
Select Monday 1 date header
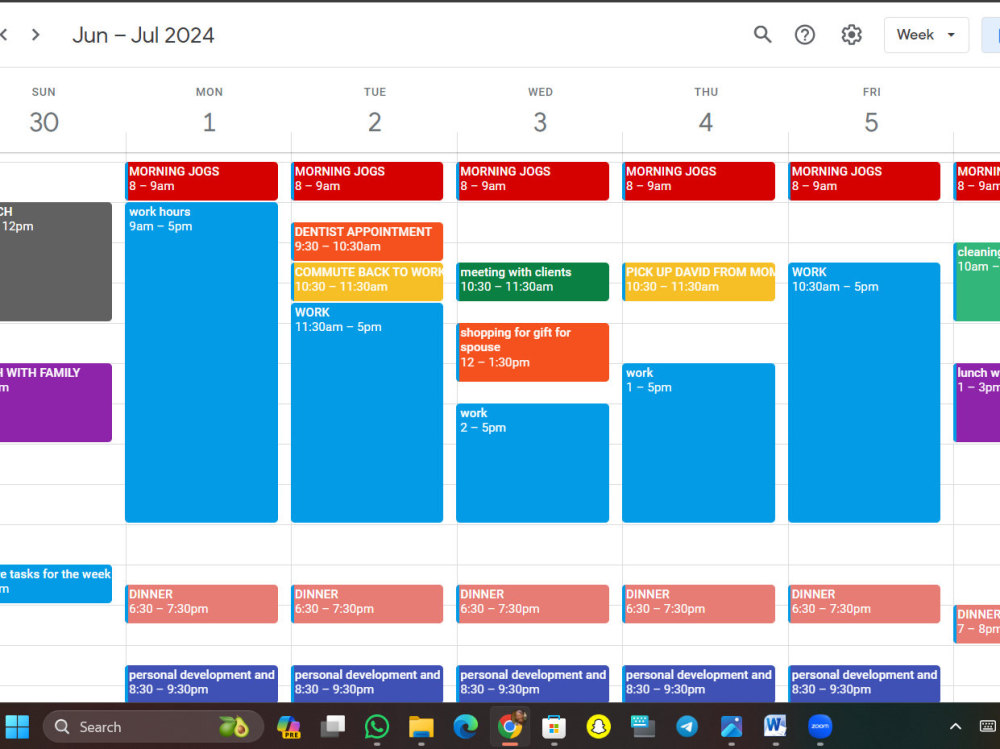[x=209, y=121]
